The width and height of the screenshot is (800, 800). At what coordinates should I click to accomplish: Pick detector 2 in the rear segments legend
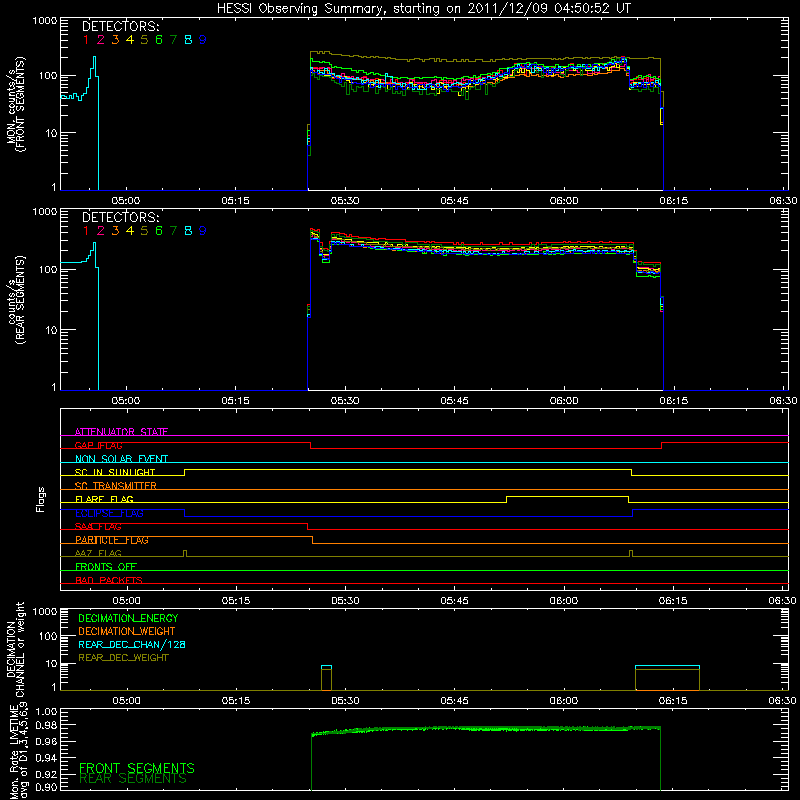(101, 231)
